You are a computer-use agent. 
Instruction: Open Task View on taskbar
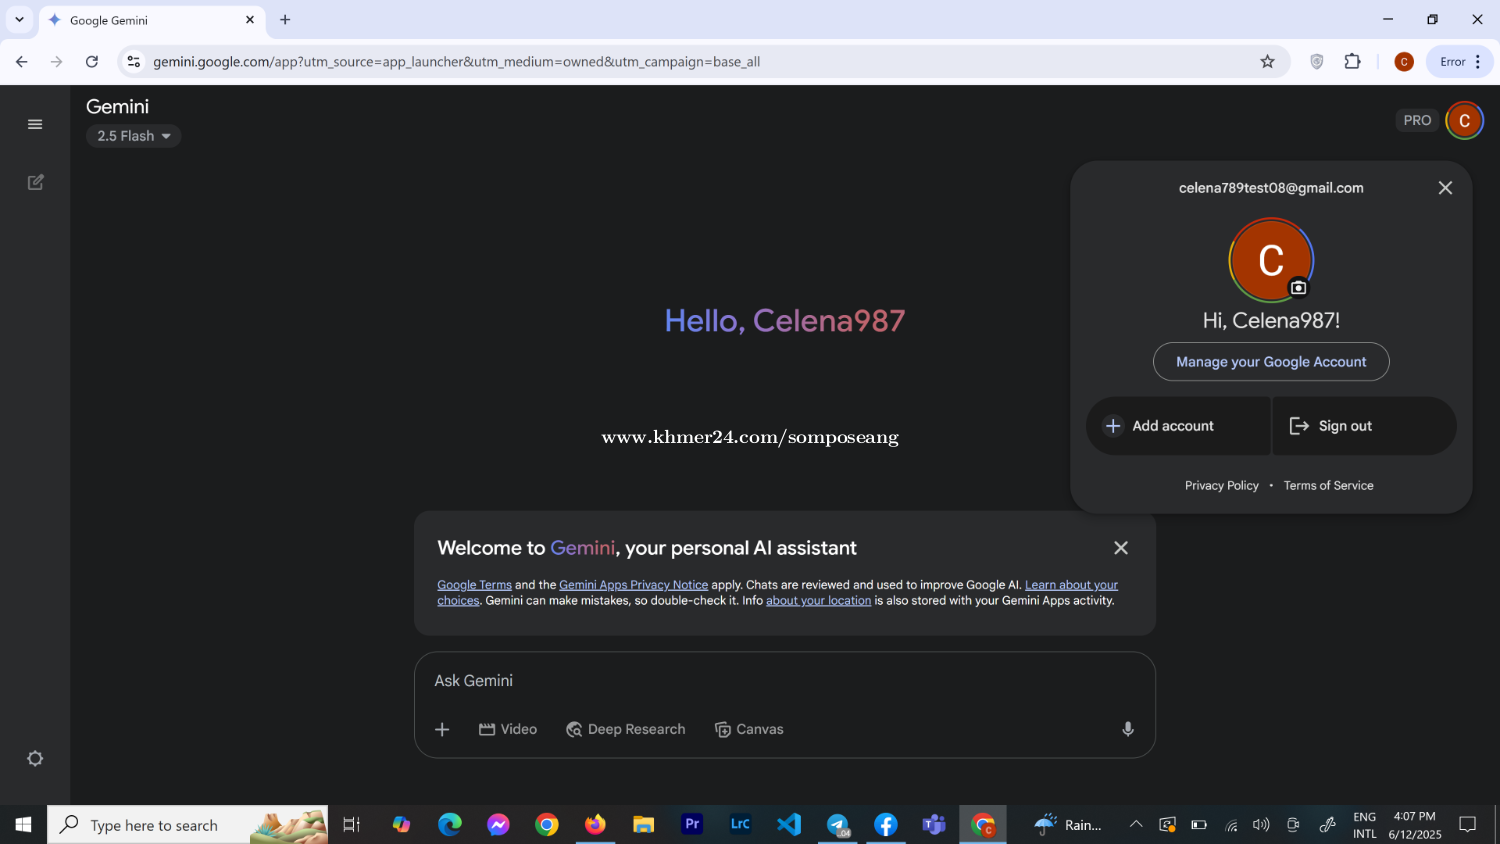(352, 825)
